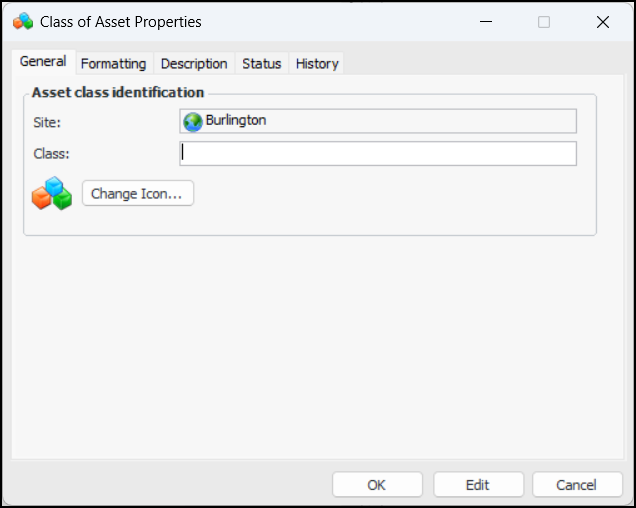Minimize the properties dialog window
The height and width of the screenshot is (508, 636).
pos(485,21)
